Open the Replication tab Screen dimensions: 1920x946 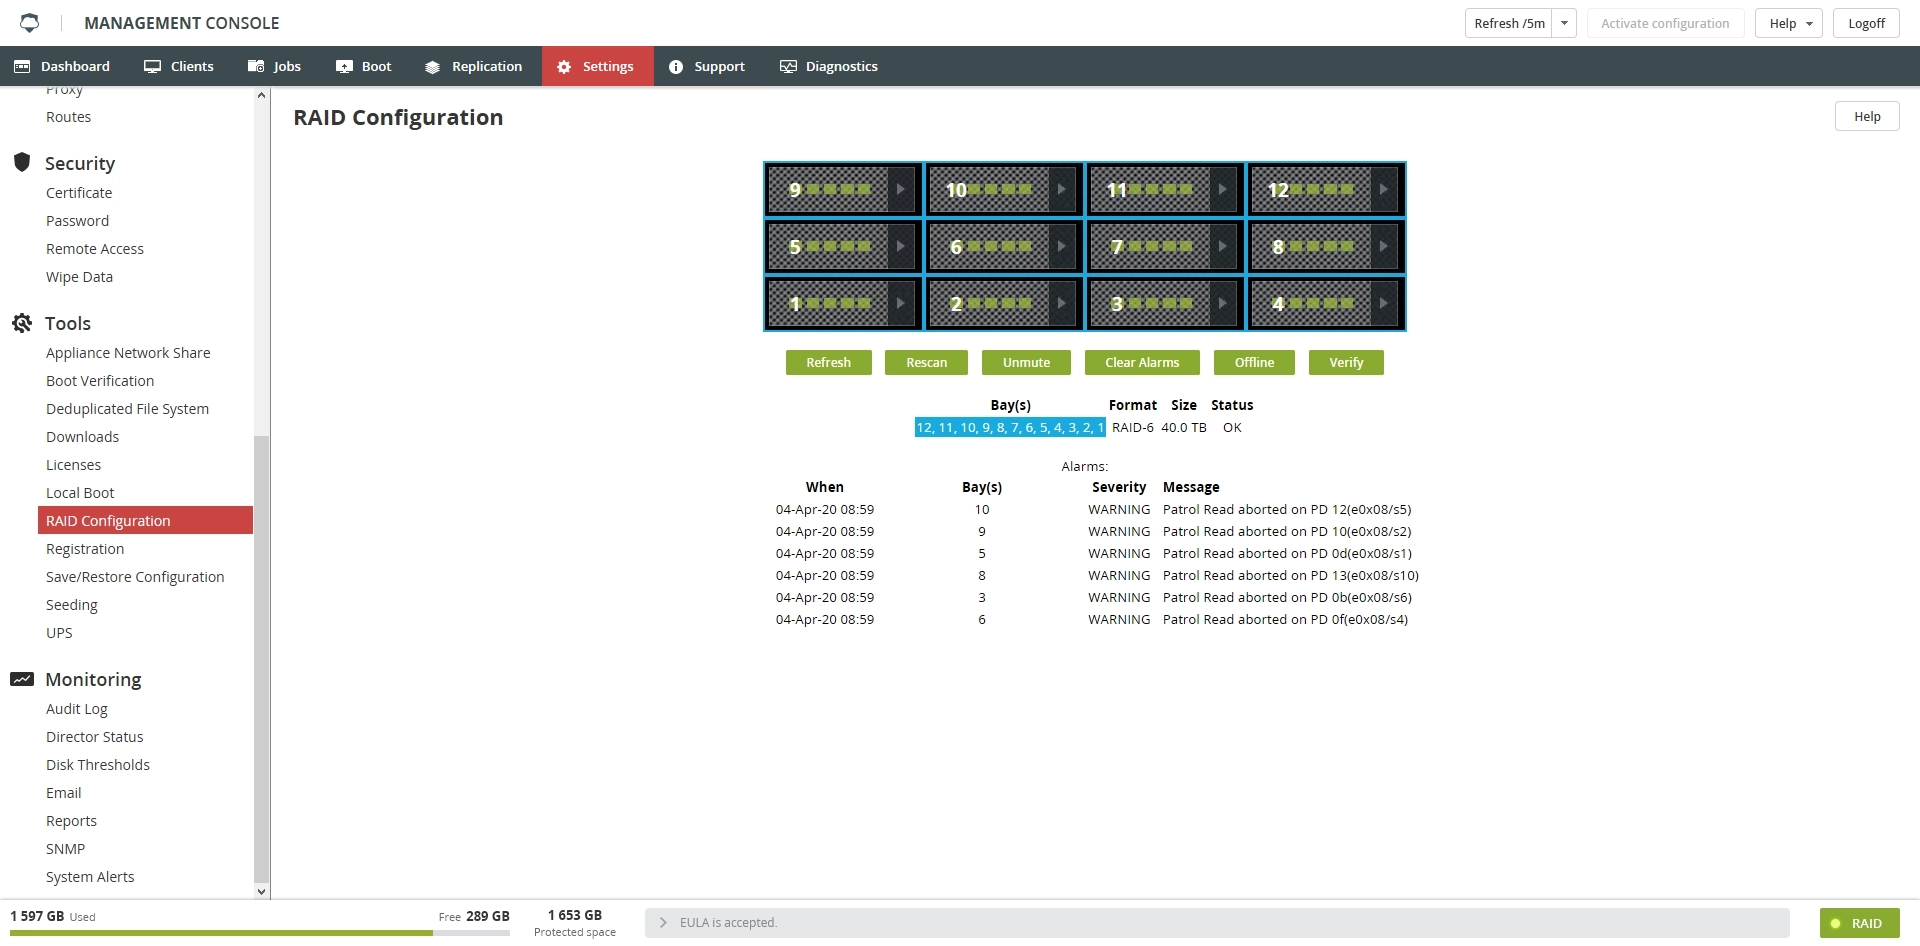pyautogui.click(x=474, y=66)
